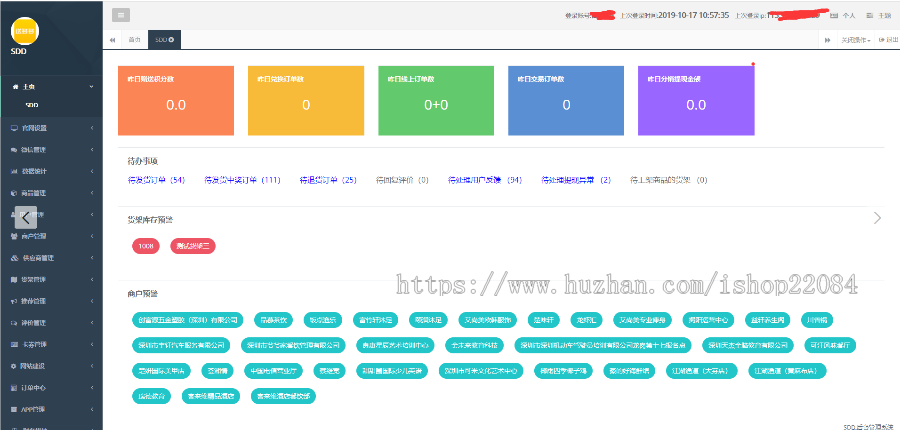The width and height of the screenshot is (900, 430).
Task: Expand the 商户管理 menu chevron
Action: point(92,237)
